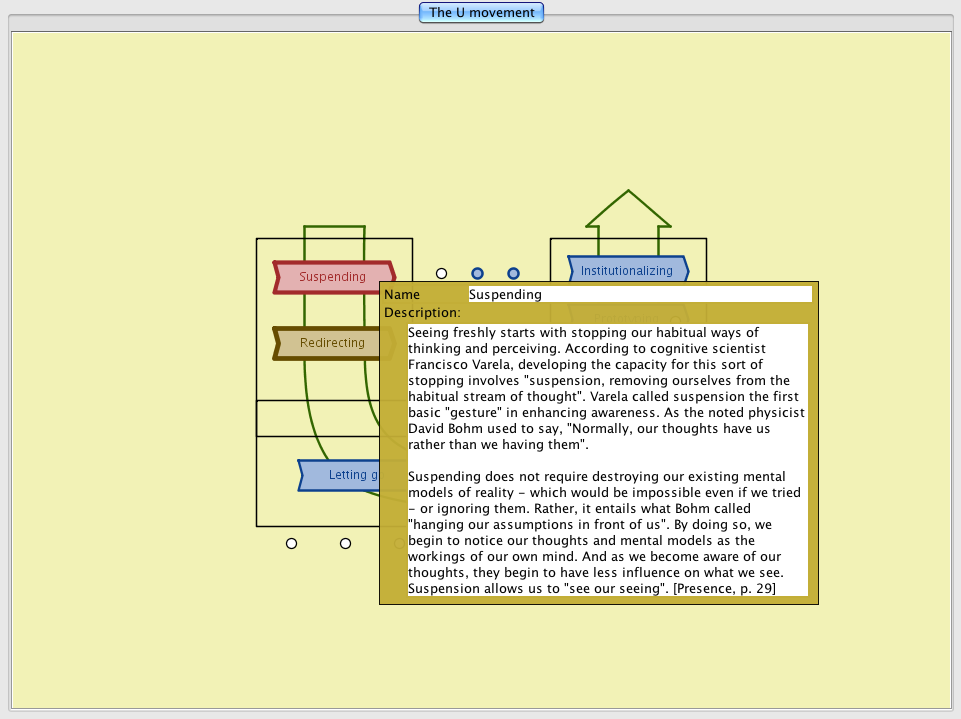Select the white circle right of Suspending
The image size is (961, 719).
[441, 273]
